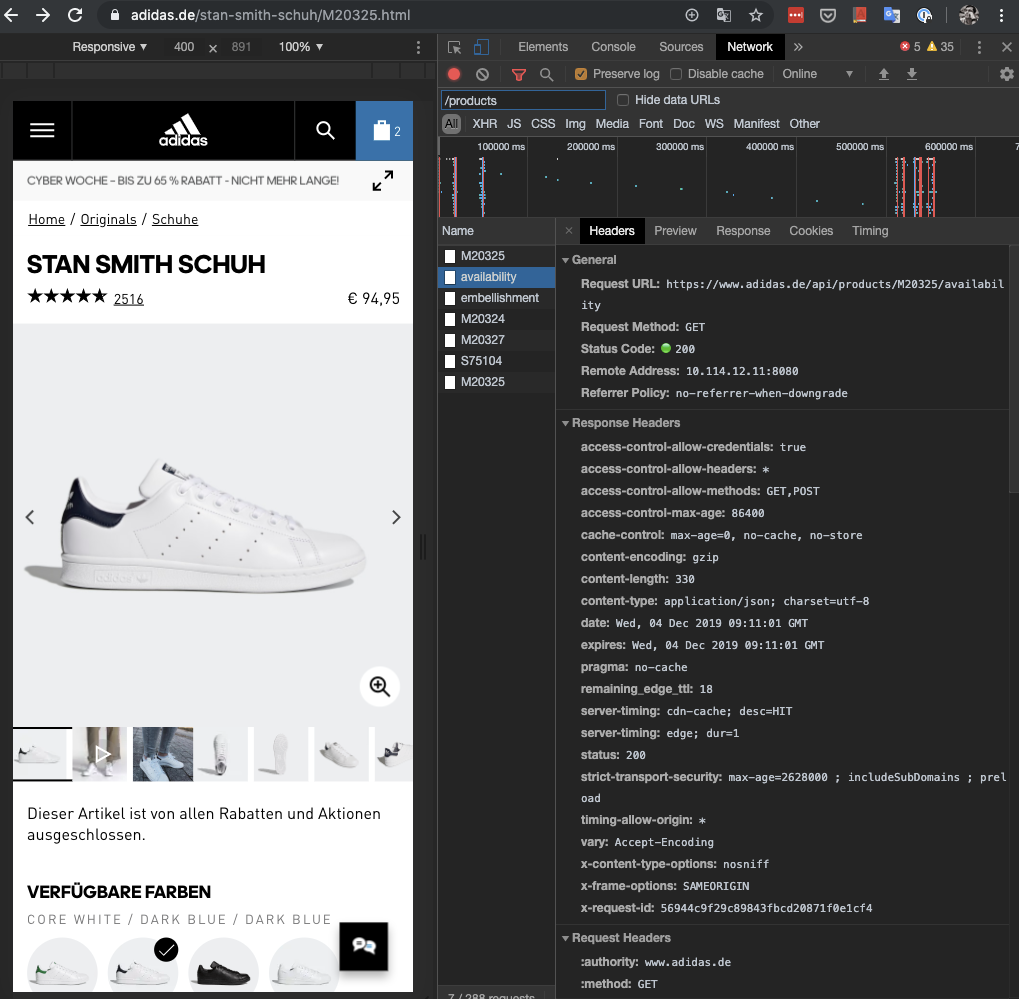Open the Originals breadcrumb link
Viewport: 1019px width, 999px height.
(x=109, y=220)
